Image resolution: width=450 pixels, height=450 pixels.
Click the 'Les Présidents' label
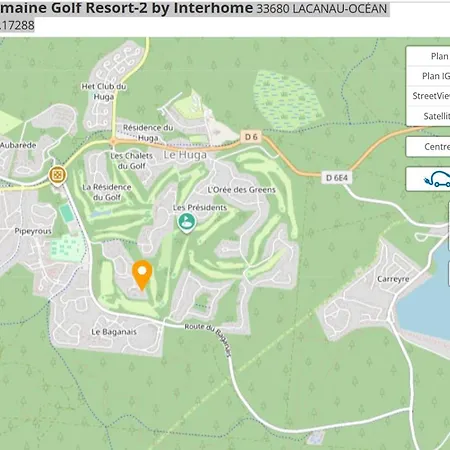[x=200, y=207]
